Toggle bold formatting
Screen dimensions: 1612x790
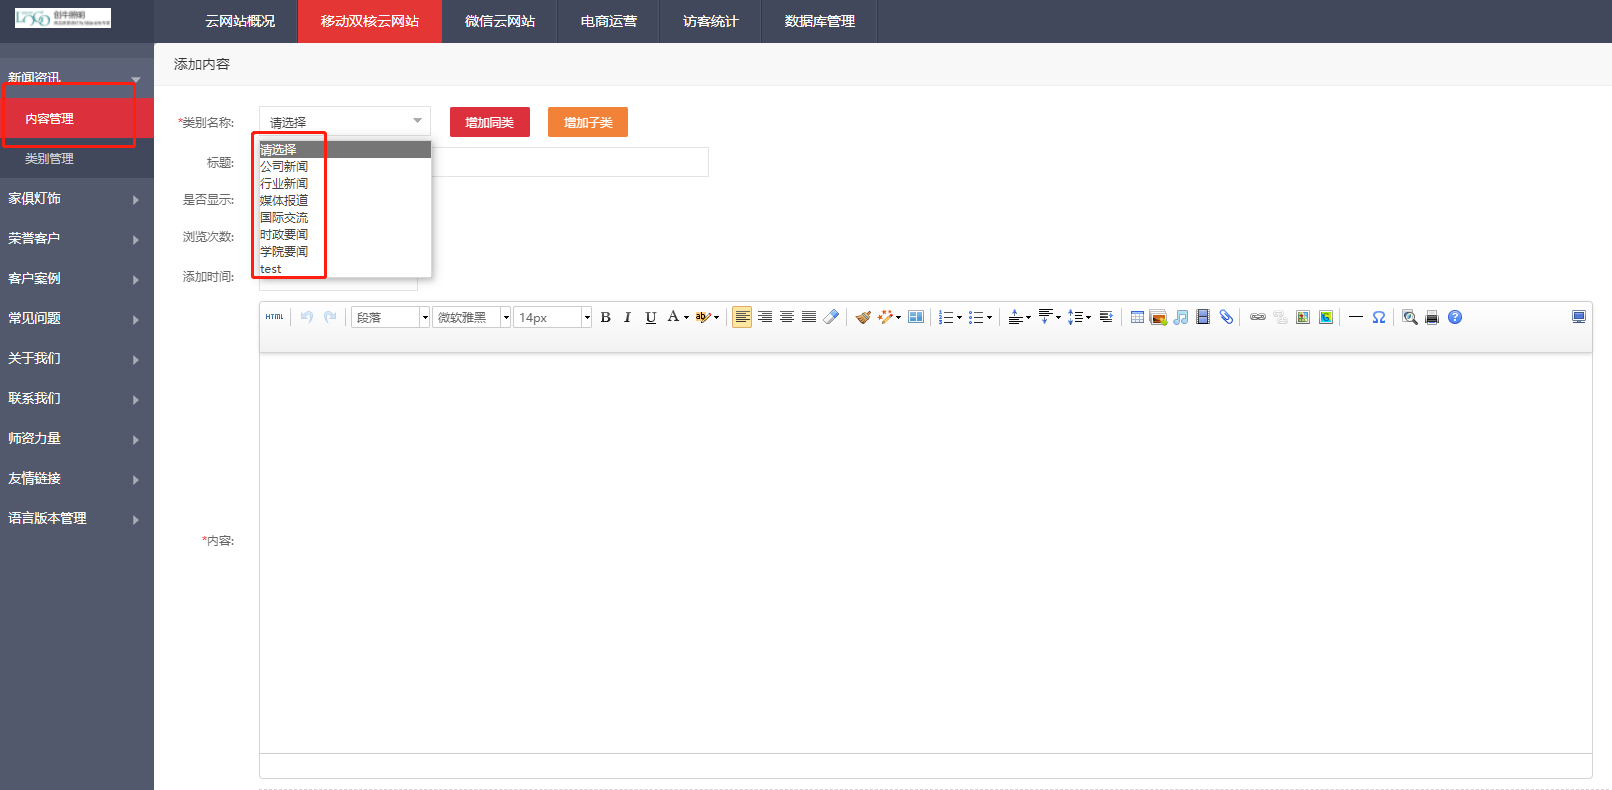[605, 317]
